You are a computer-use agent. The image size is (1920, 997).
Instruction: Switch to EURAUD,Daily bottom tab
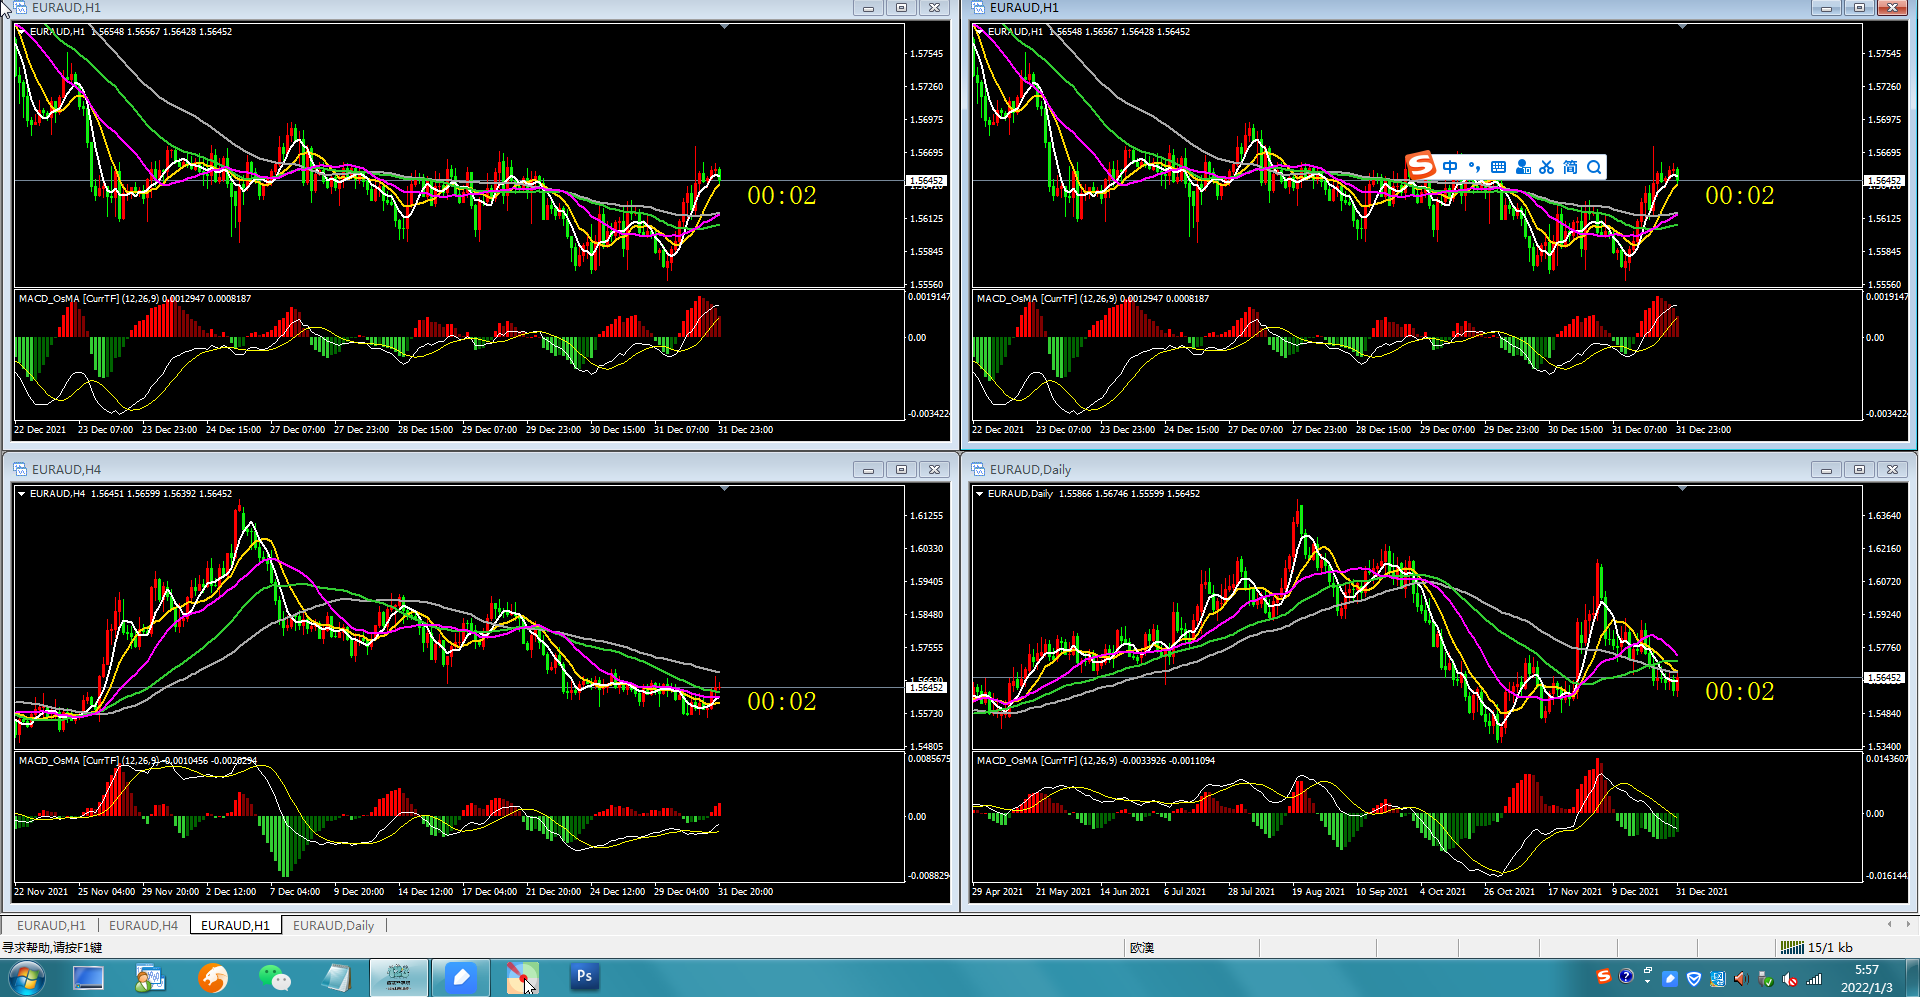click(x=333, y=925)
